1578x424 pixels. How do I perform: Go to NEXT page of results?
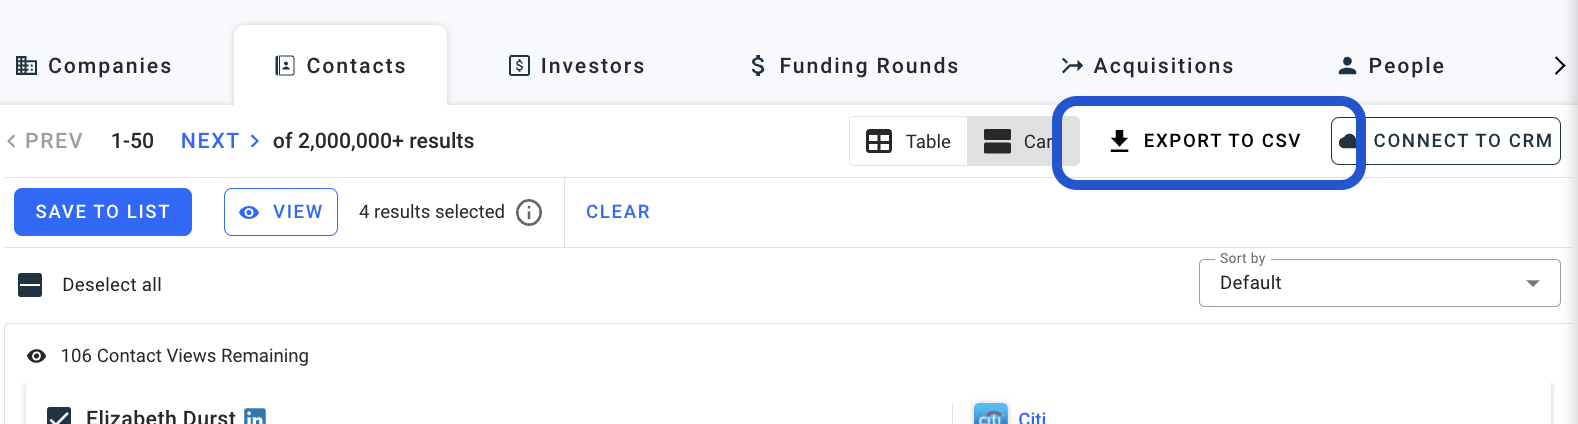click(220, 141)
